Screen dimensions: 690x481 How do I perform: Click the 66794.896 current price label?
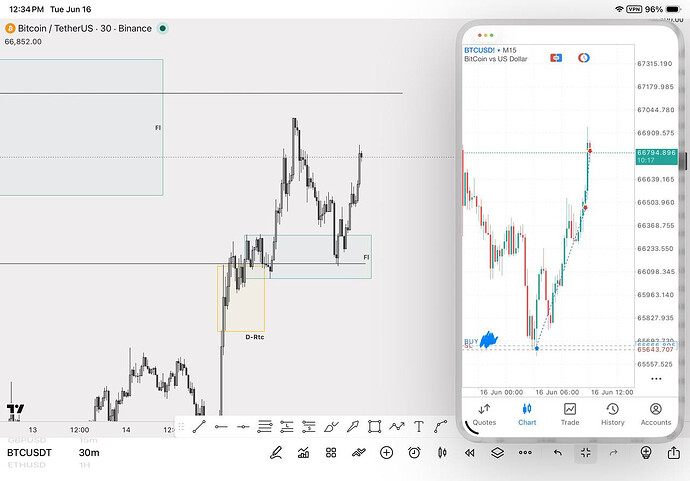(x=656, y=153)
